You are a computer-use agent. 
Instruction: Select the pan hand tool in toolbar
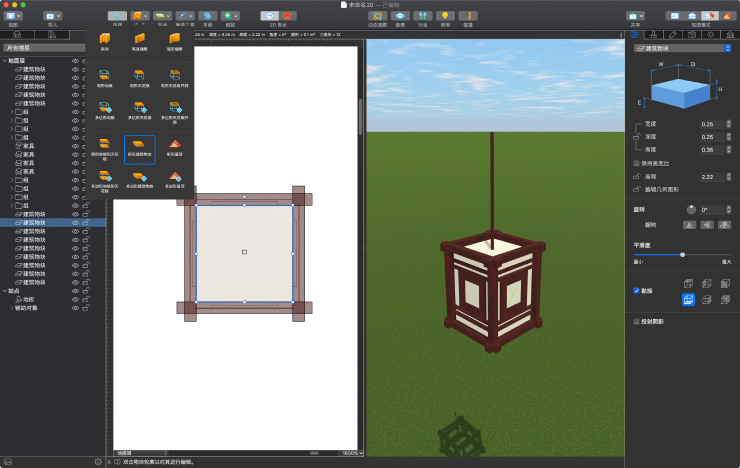pos(208,16)
